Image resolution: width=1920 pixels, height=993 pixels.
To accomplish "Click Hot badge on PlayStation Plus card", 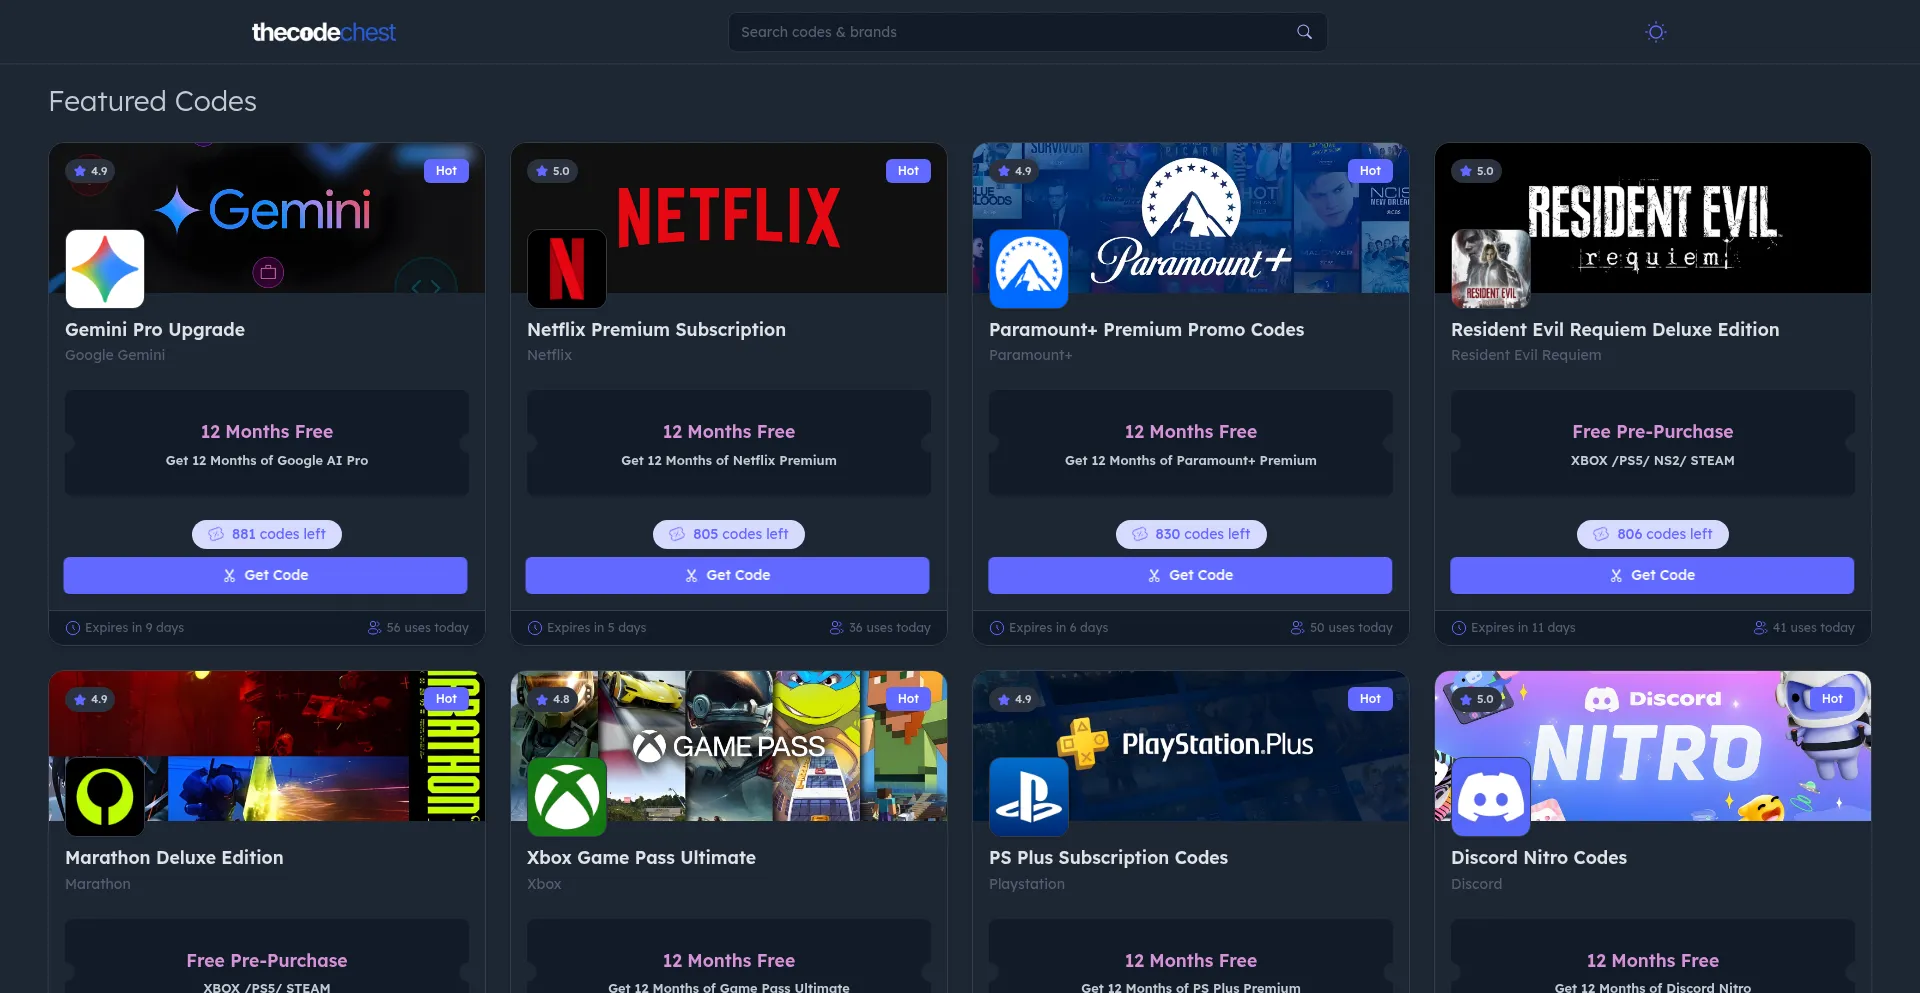I will (1370, 699).
